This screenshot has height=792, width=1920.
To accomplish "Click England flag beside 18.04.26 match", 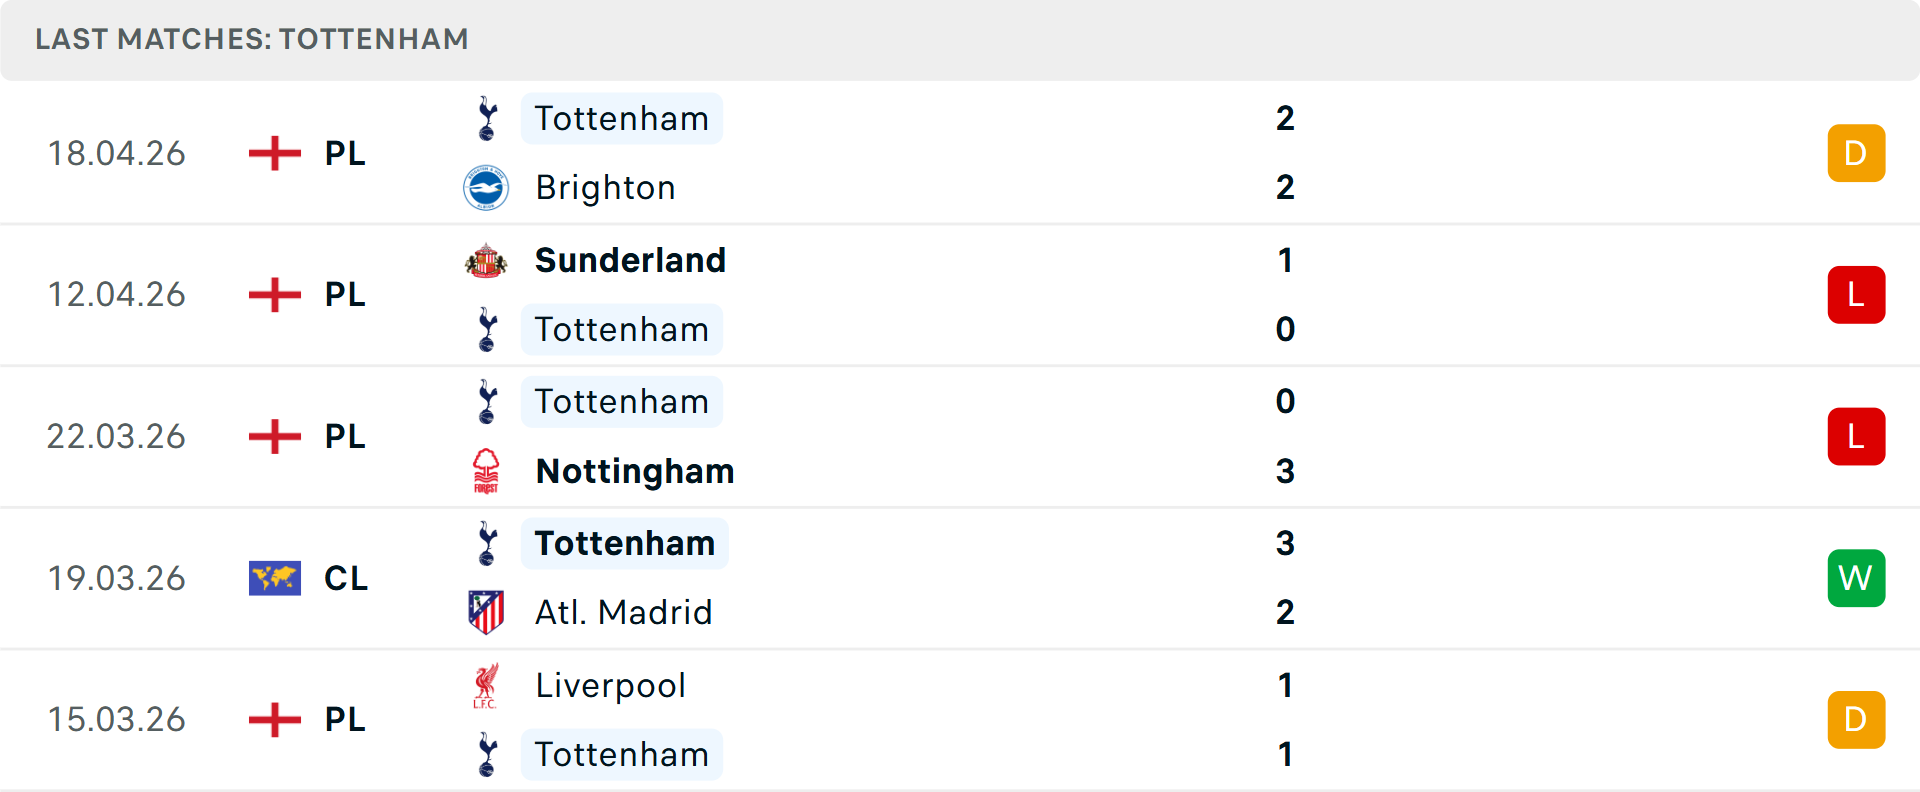I will (x=275, y=153).
